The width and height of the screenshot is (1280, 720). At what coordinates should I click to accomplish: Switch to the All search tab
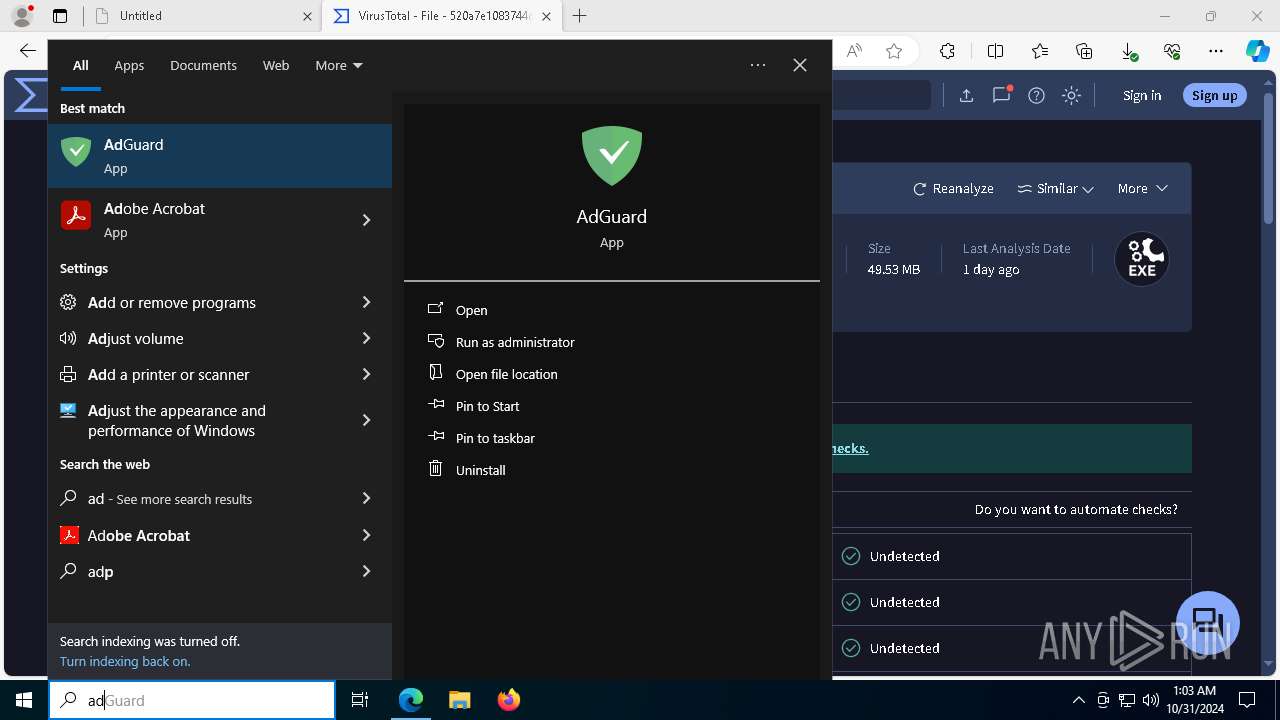point(81,65)
